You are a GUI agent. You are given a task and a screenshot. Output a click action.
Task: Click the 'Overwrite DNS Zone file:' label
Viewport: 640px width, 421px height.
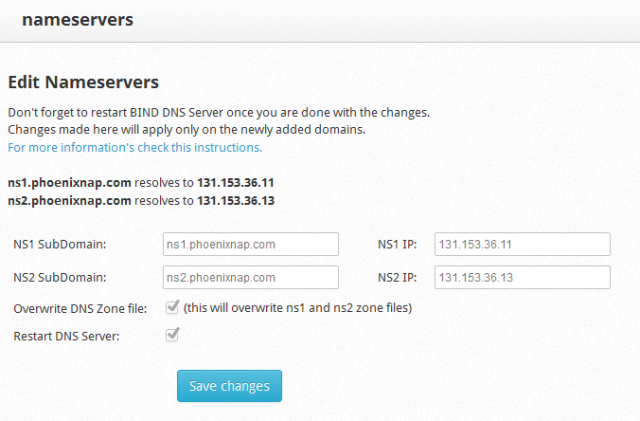(x=80, y=308)
